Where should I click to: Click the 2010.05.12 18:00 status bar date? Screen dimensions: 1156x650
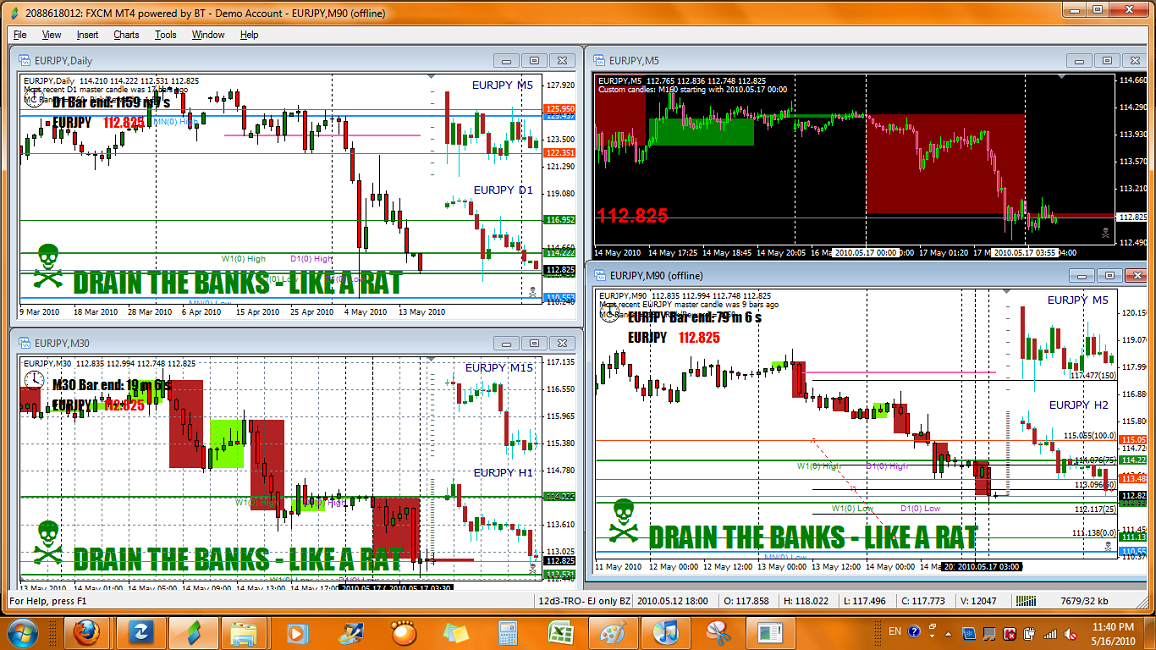click(672, 601)
